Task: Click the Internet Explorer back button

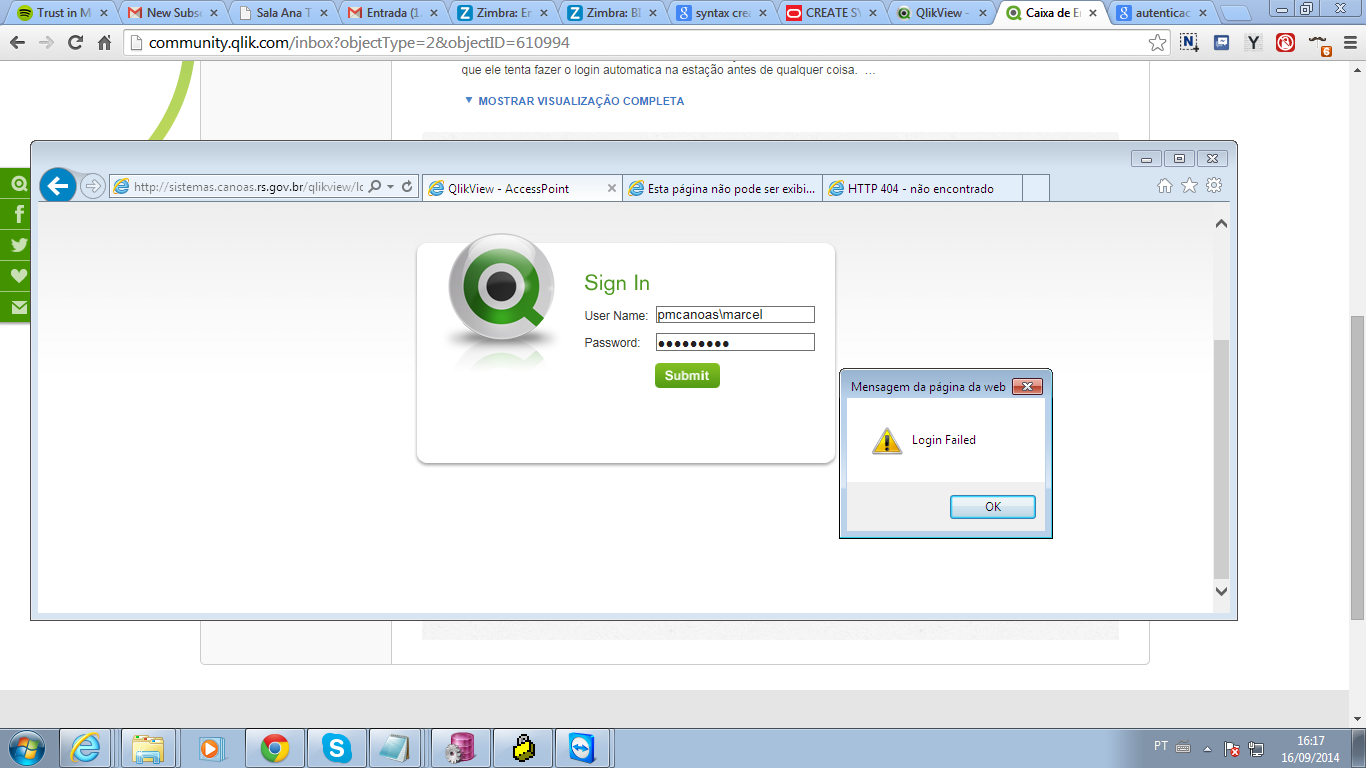Action: (x=58, y=185)
